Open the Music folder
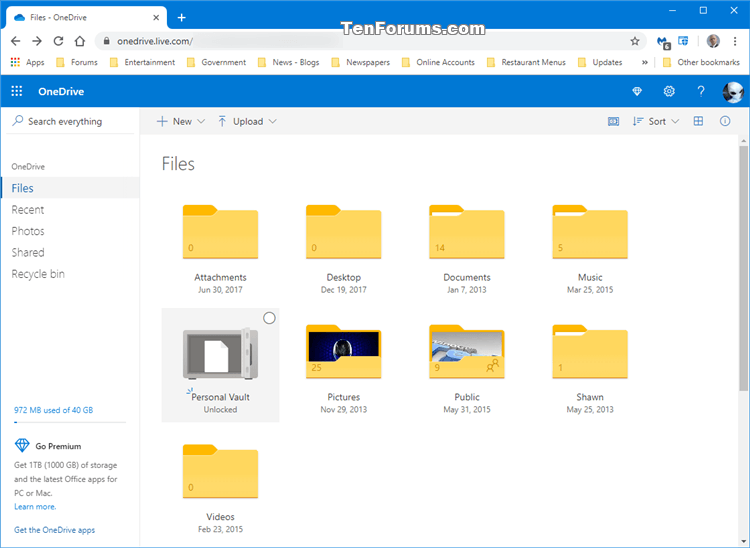This screenshot has height=548, width=750. point(590,232)
